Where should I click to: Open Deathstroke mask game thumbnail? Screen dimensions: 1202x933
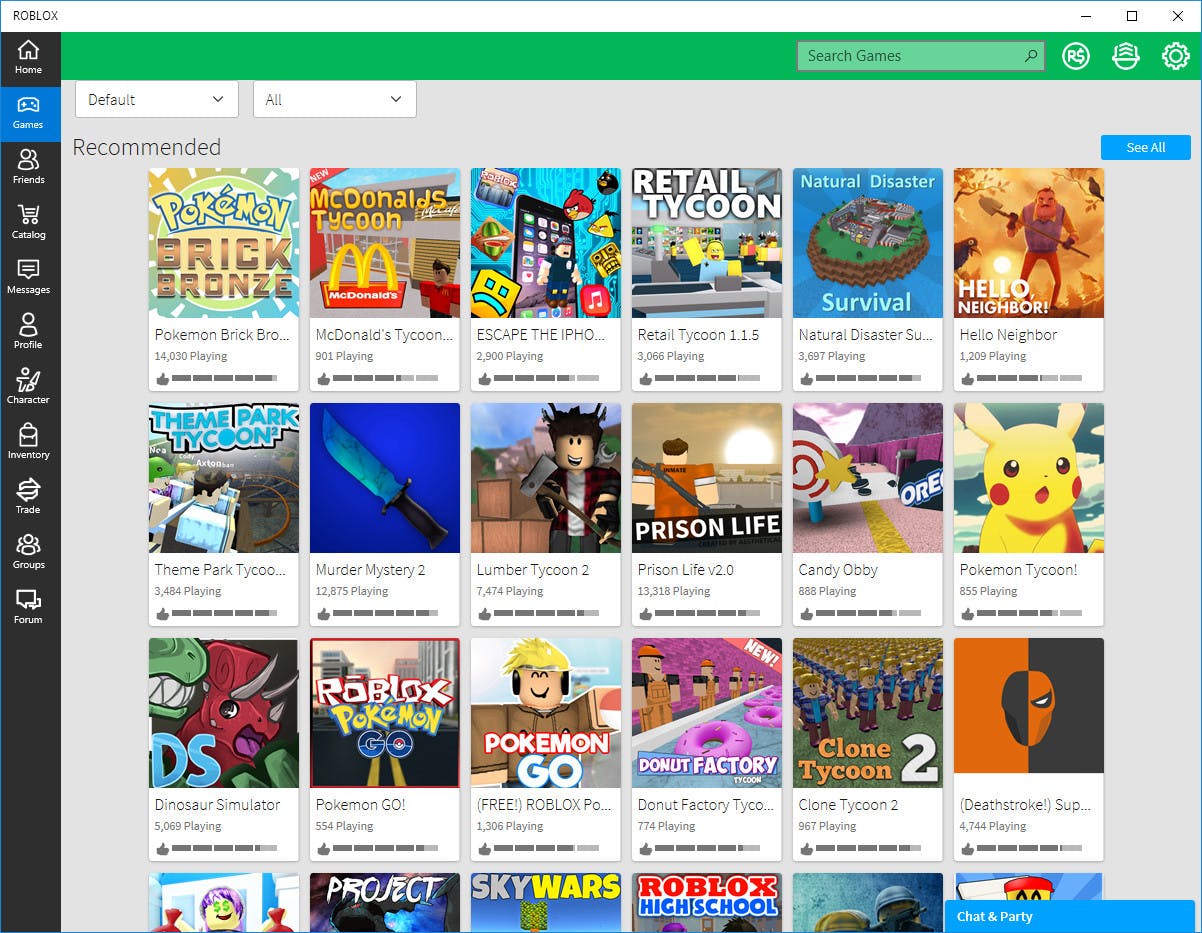[x=1029, y=713]
